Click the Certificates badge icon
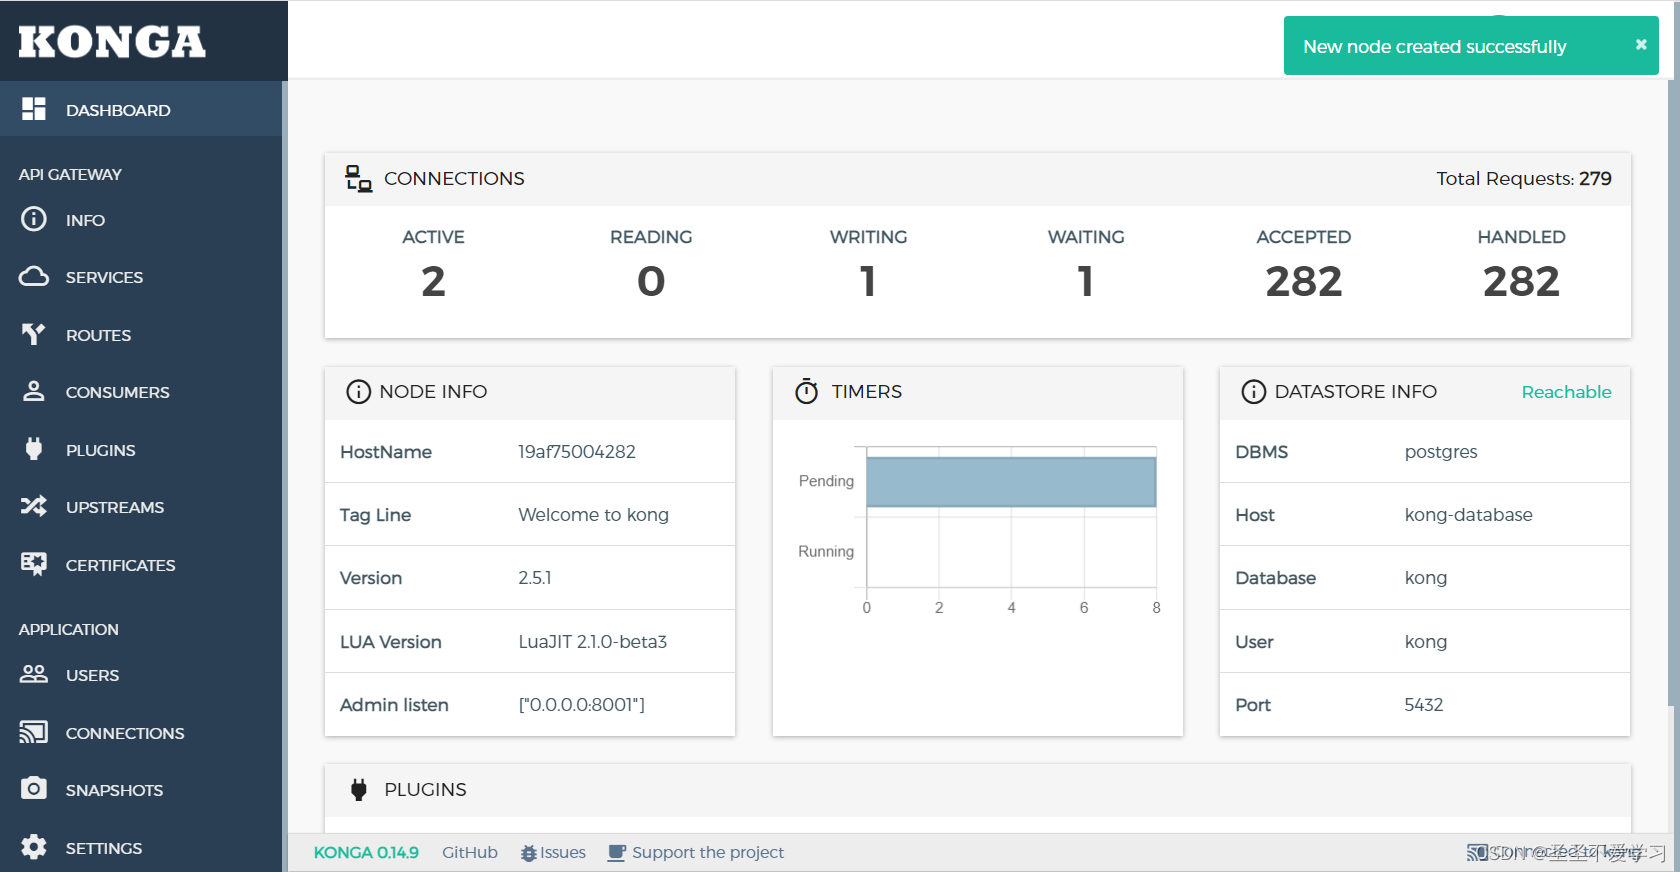 coord(34,564)
